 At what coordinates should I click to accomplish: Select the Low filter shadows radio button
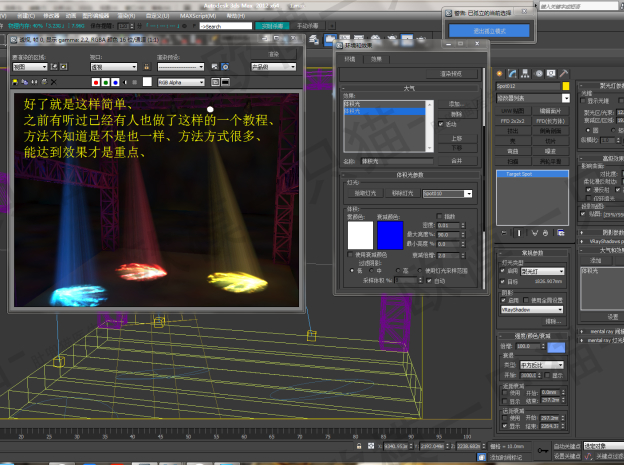351,271
